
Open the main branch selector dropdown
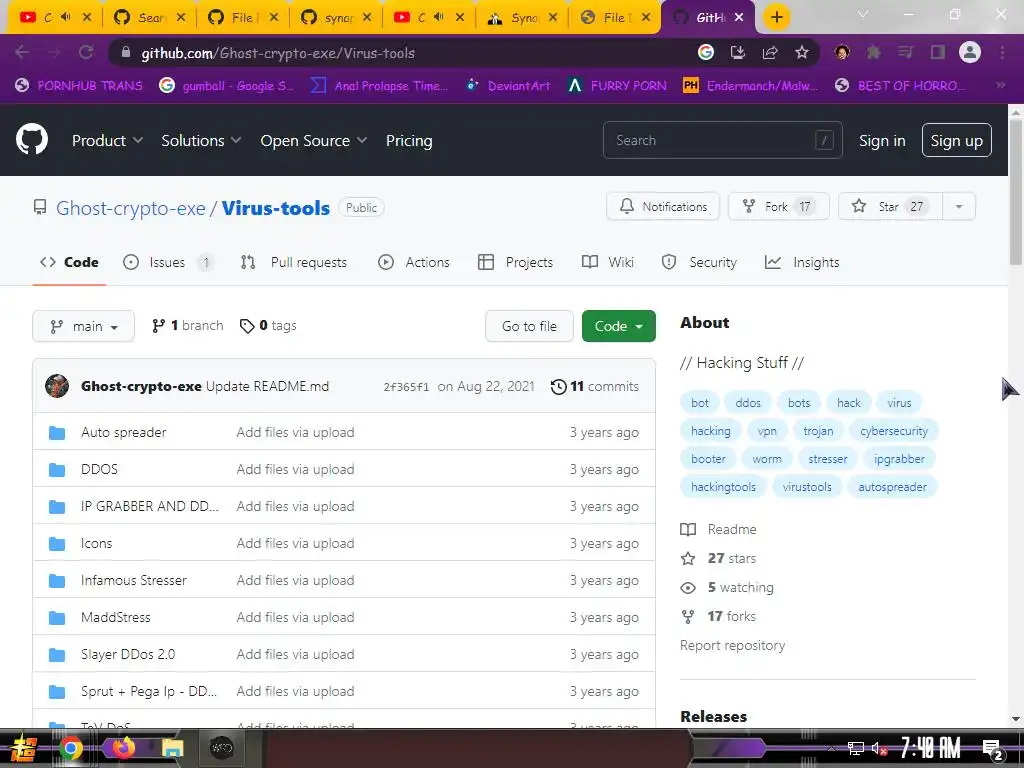[x=84, y=326]
